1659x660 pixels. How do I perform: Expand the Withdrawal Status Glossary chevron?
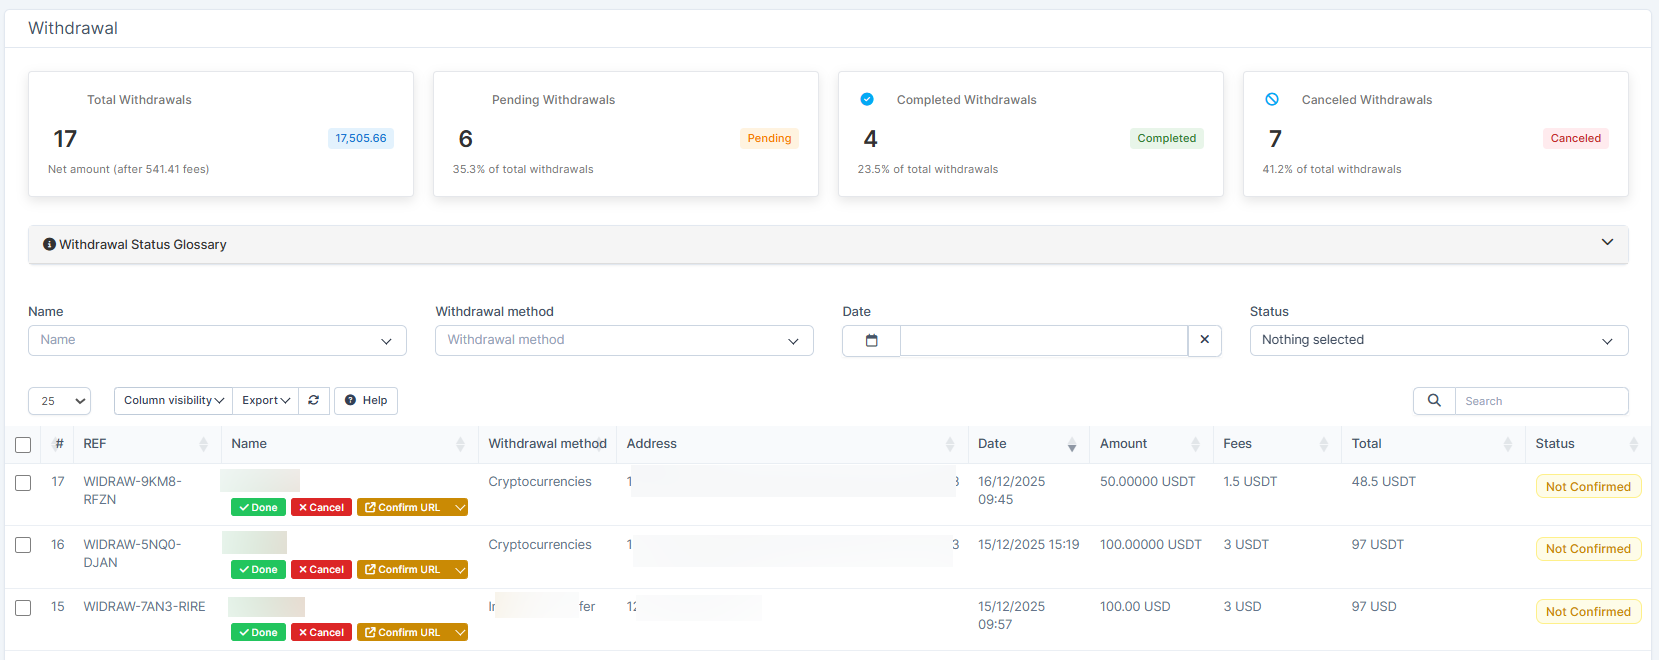point(1607,242)
